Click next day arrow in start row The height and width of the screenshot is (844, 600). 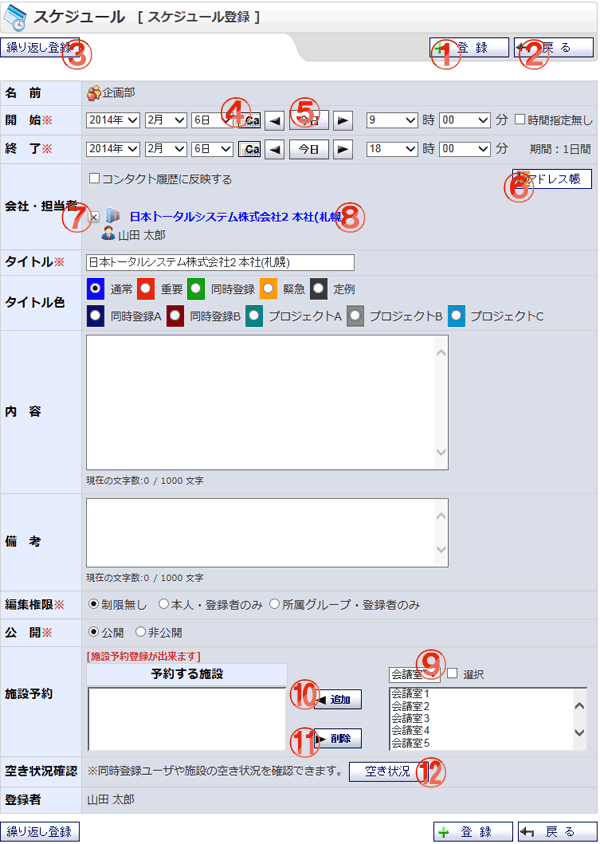point(343,120)
